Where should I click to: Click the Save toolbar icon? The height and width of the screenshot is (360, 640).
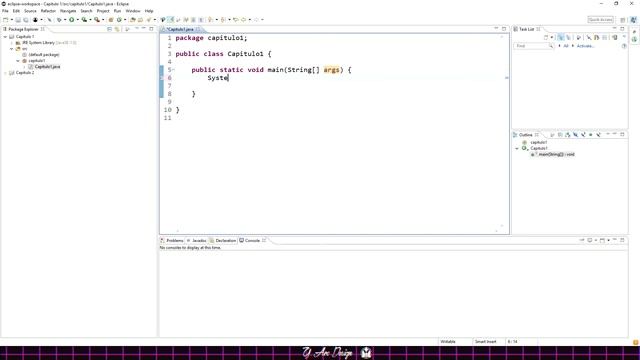(x=18, y=20)
